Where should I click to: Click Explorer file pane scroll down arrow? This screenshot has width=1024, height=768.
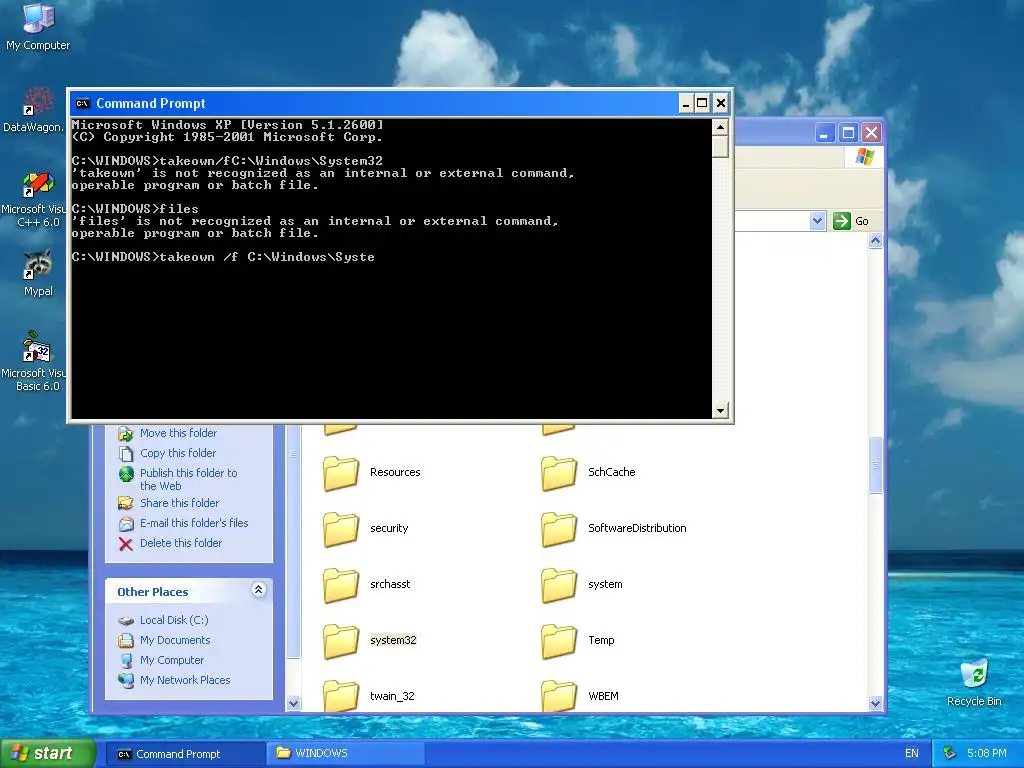875,703
